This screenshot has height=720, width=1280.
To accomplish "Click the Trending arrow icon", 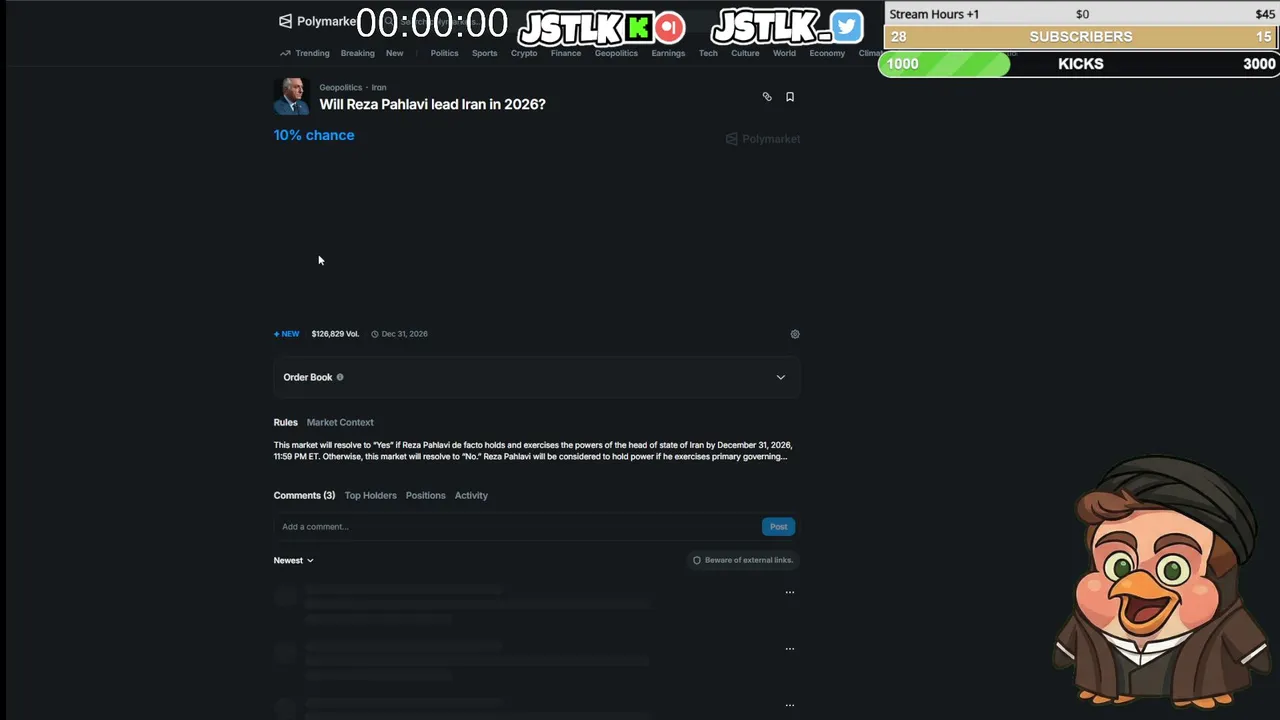I will [285, 53].
